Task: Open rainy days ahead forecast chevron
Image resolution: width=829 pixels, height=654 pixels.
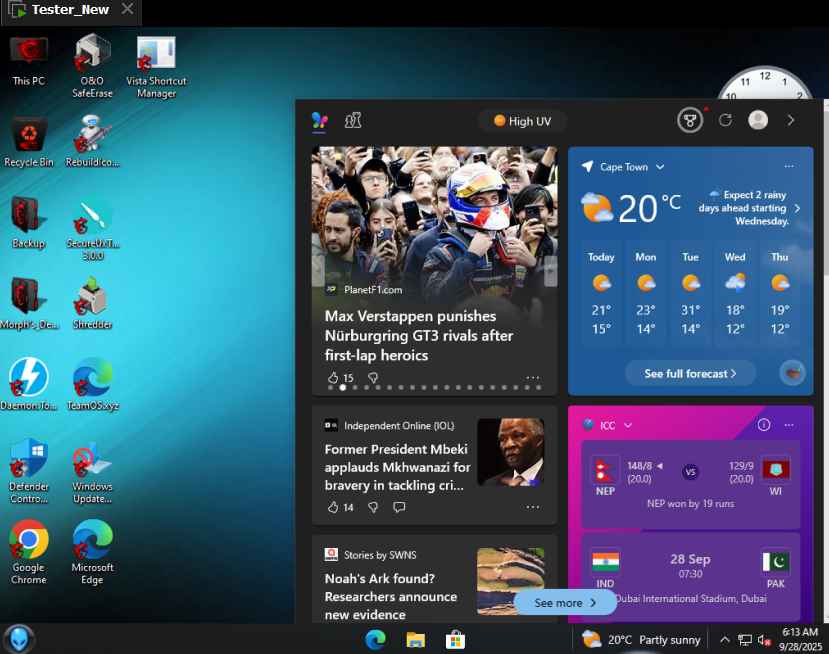Action: (797, 208)
